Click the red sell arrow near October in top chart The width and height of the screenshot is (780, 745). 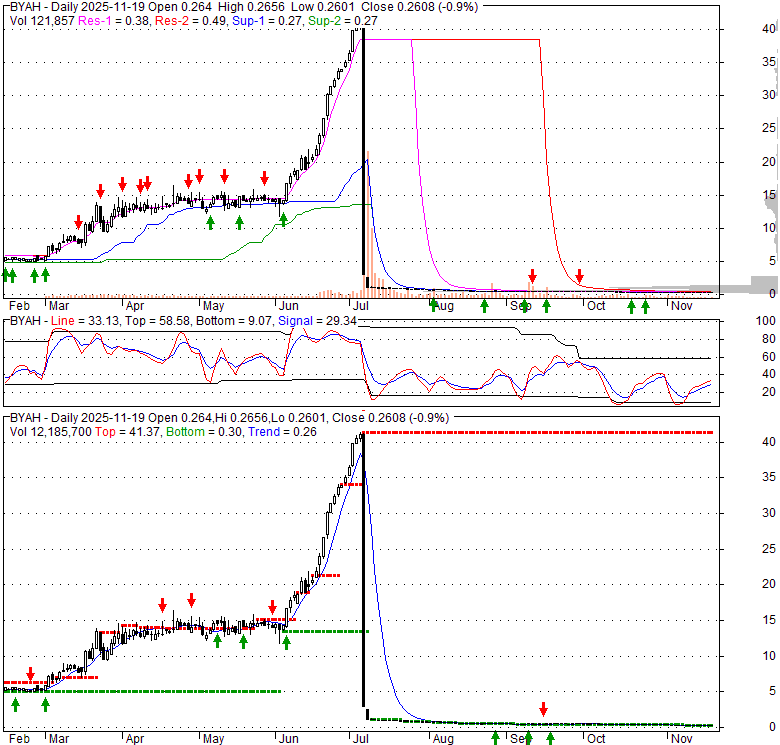click(x=579, y=276)
